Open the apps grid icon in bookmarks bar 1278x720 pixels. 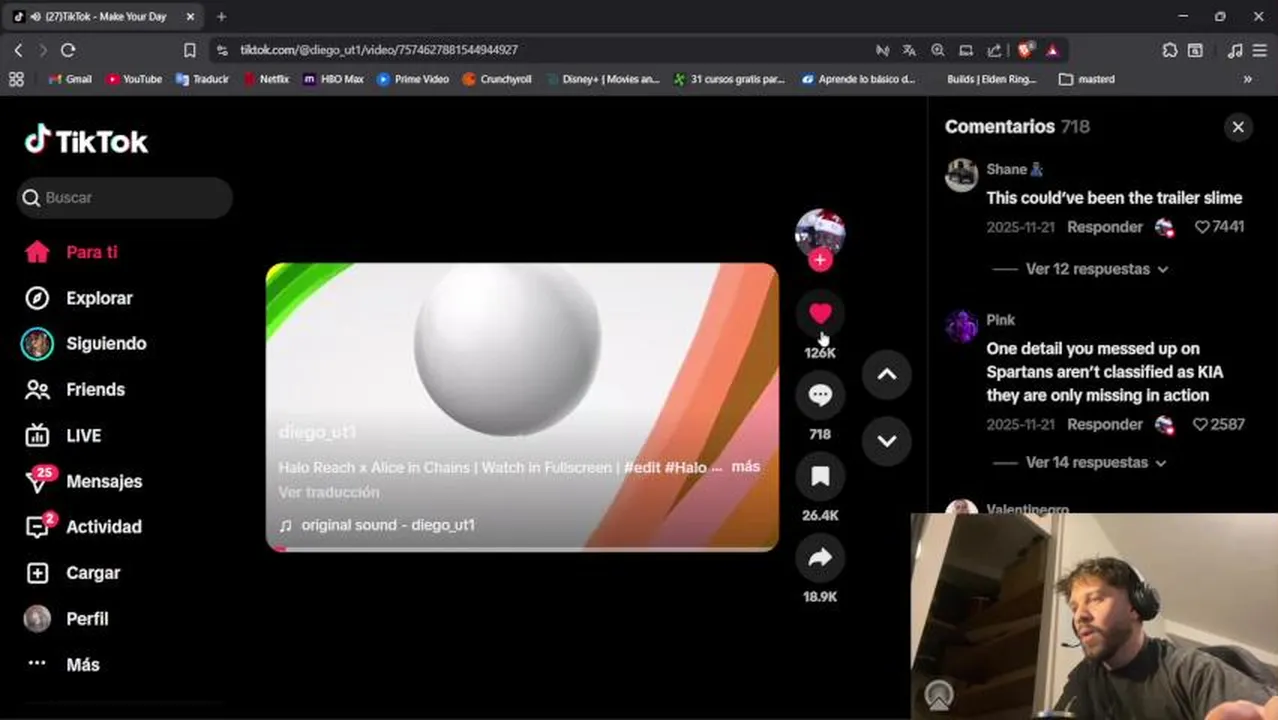click(16, 79)
